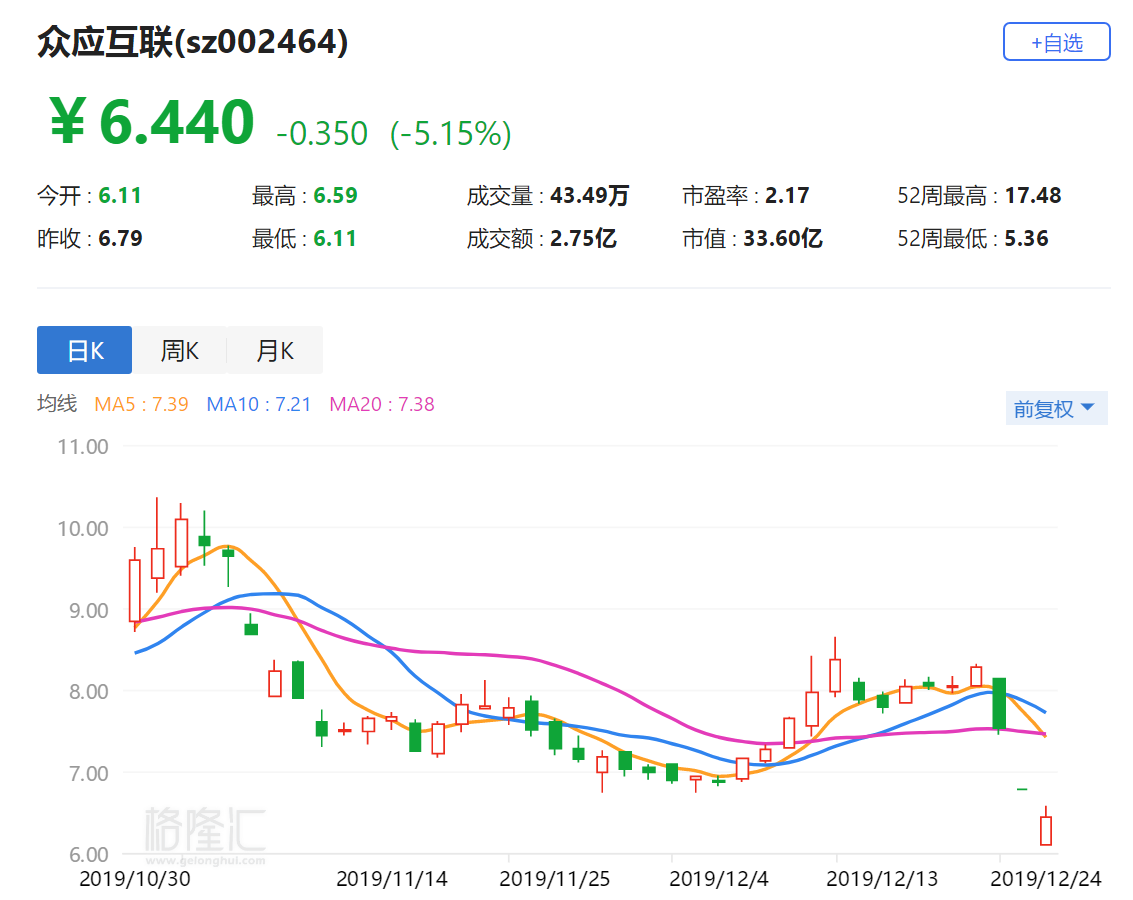Click the 2019/11/14 date axis label

[x=392, y=878]
